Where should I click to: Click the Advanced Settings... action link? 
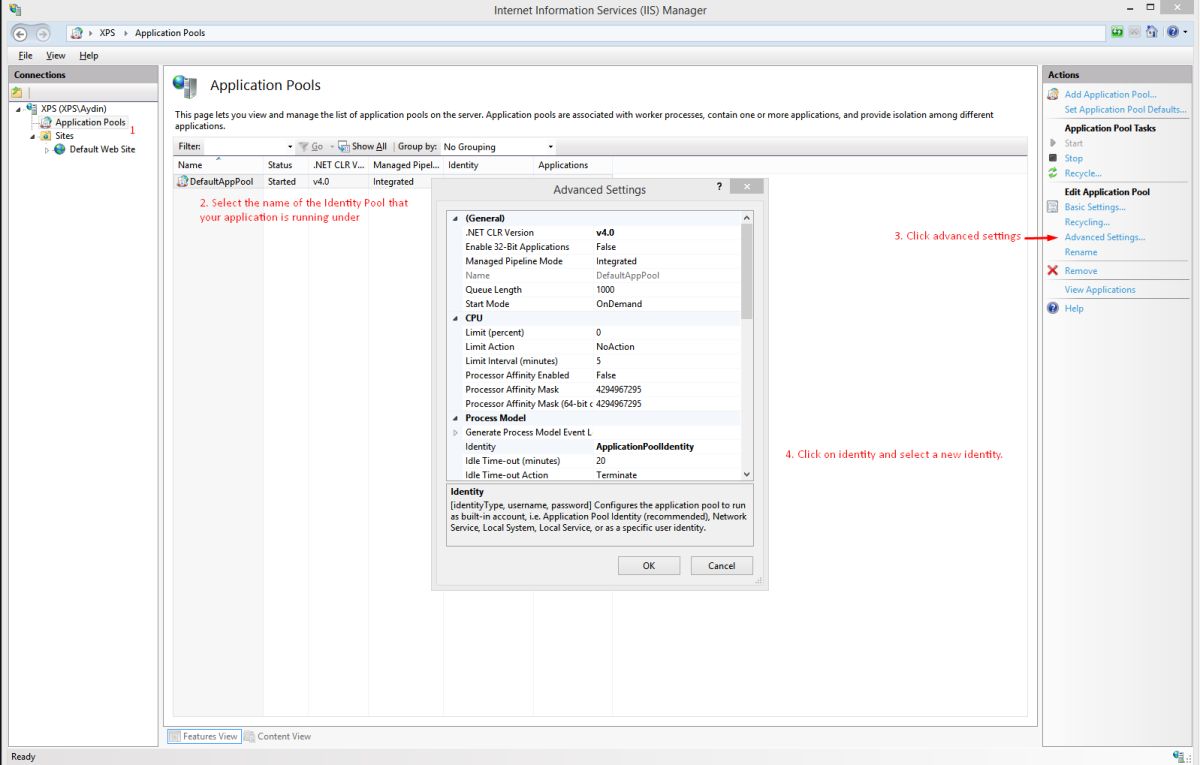click(x=1105, y=237)
